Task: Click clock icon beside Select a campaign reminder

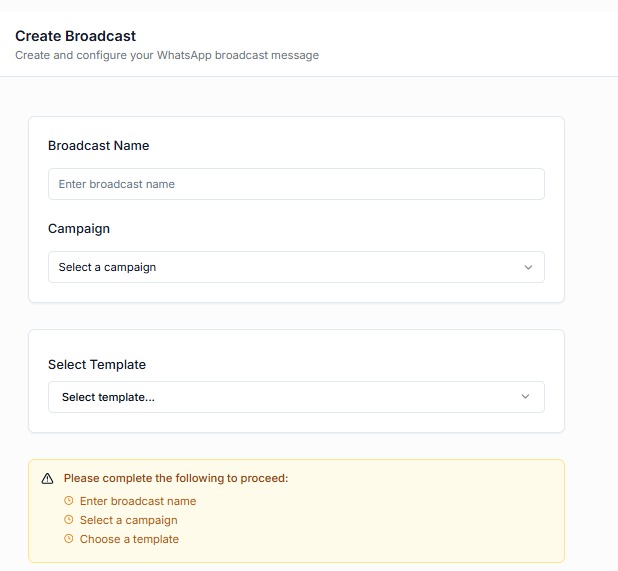Action: pos(69,520)
